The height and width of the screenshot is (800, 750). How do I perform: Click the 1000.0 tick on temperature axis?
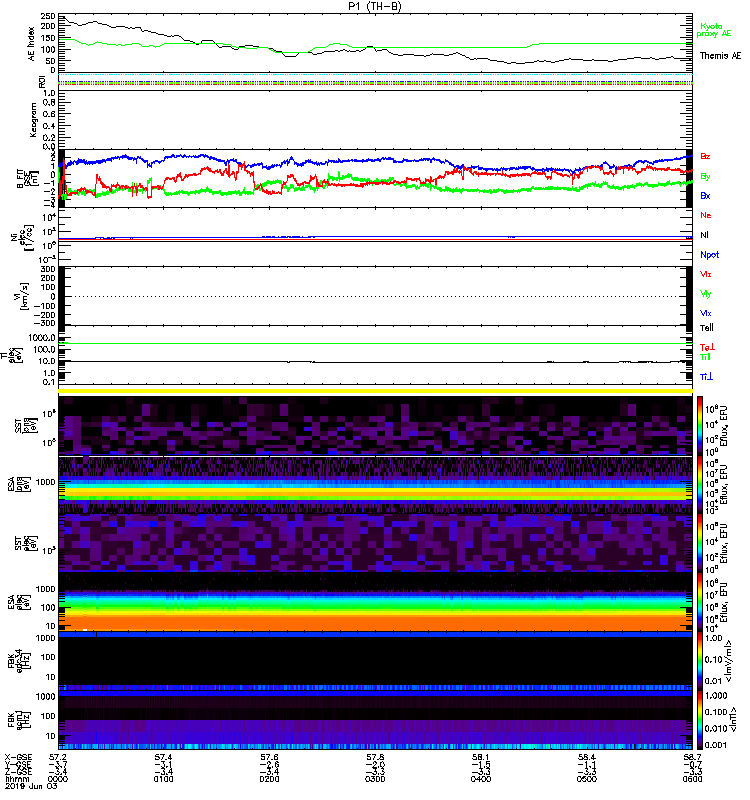tap(42, 337)
